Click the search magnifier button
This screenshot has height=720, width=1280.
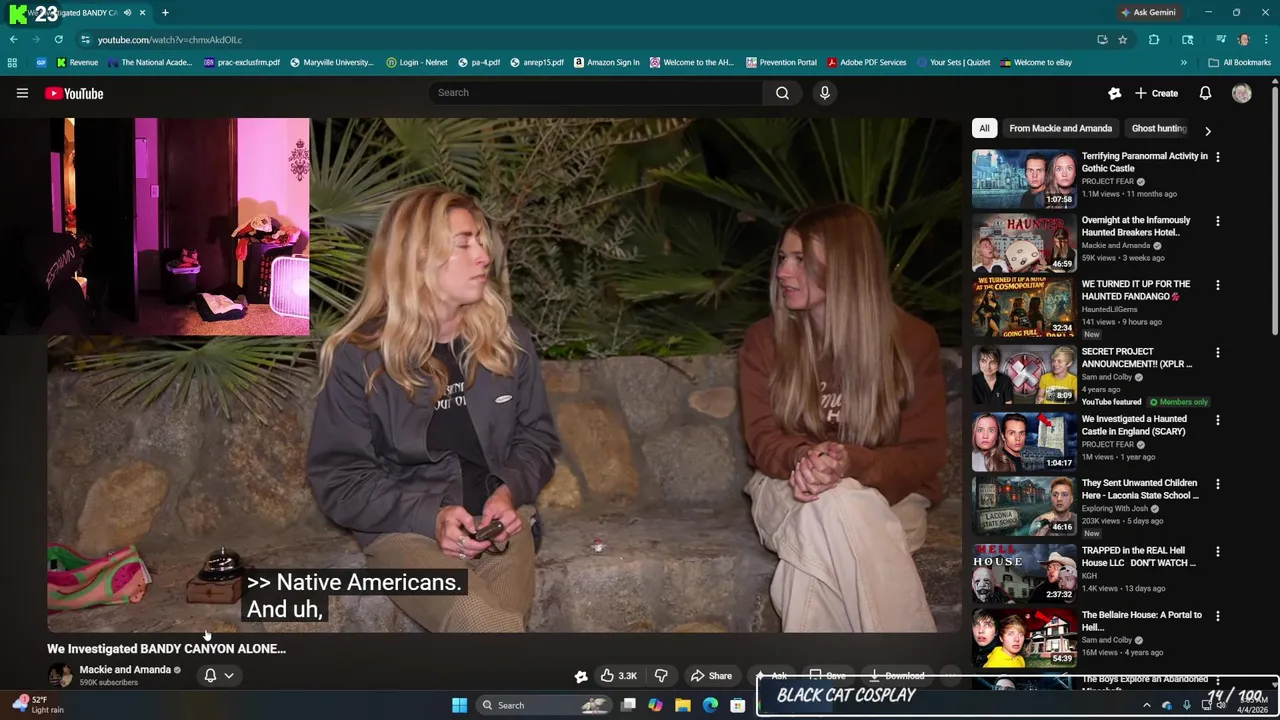point(782,93)
